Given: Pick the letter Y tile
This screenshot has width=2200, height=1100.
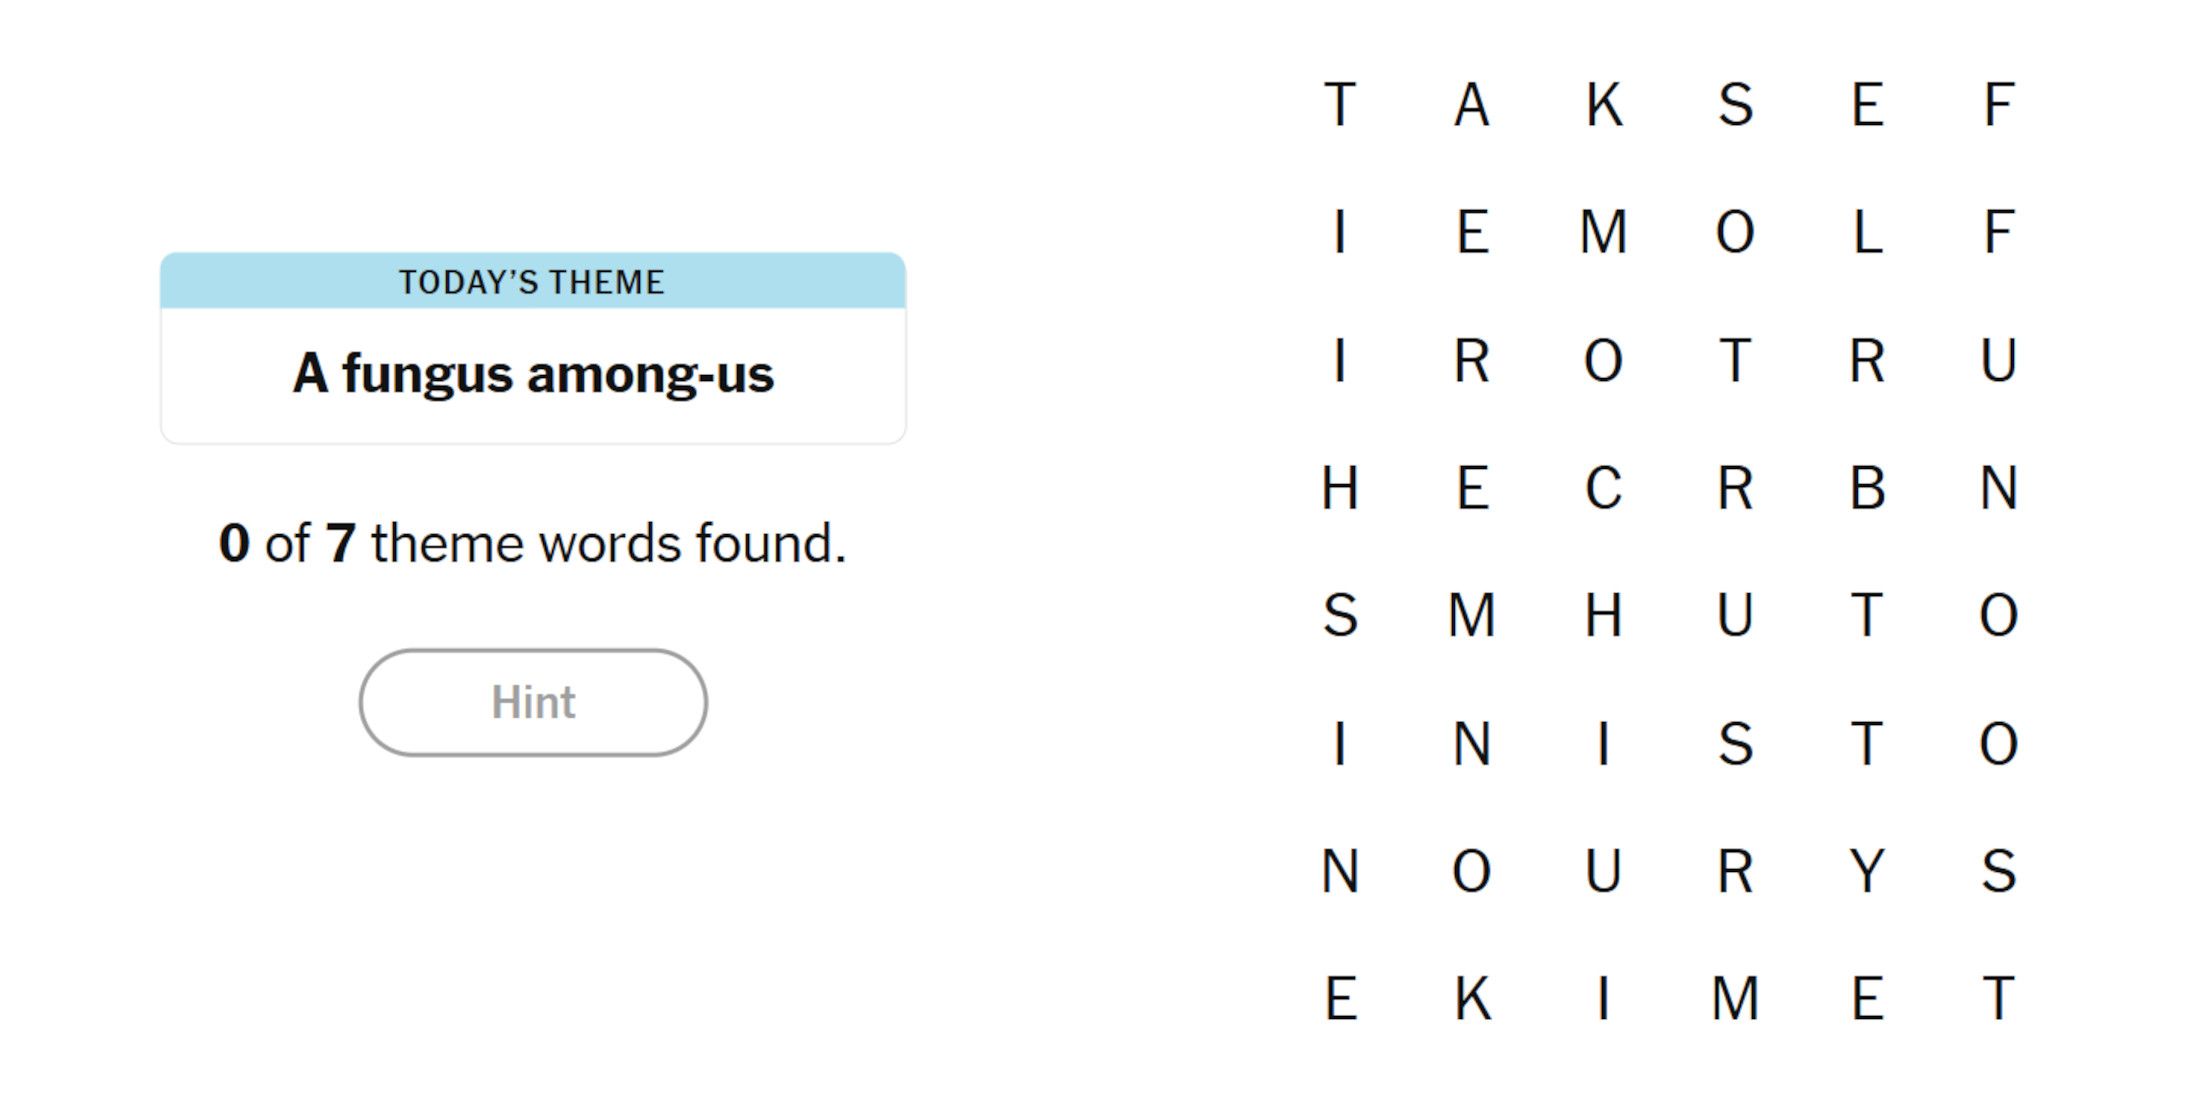Looking at the screenshot, I should pyautogui.click(x=1867, y=871).
